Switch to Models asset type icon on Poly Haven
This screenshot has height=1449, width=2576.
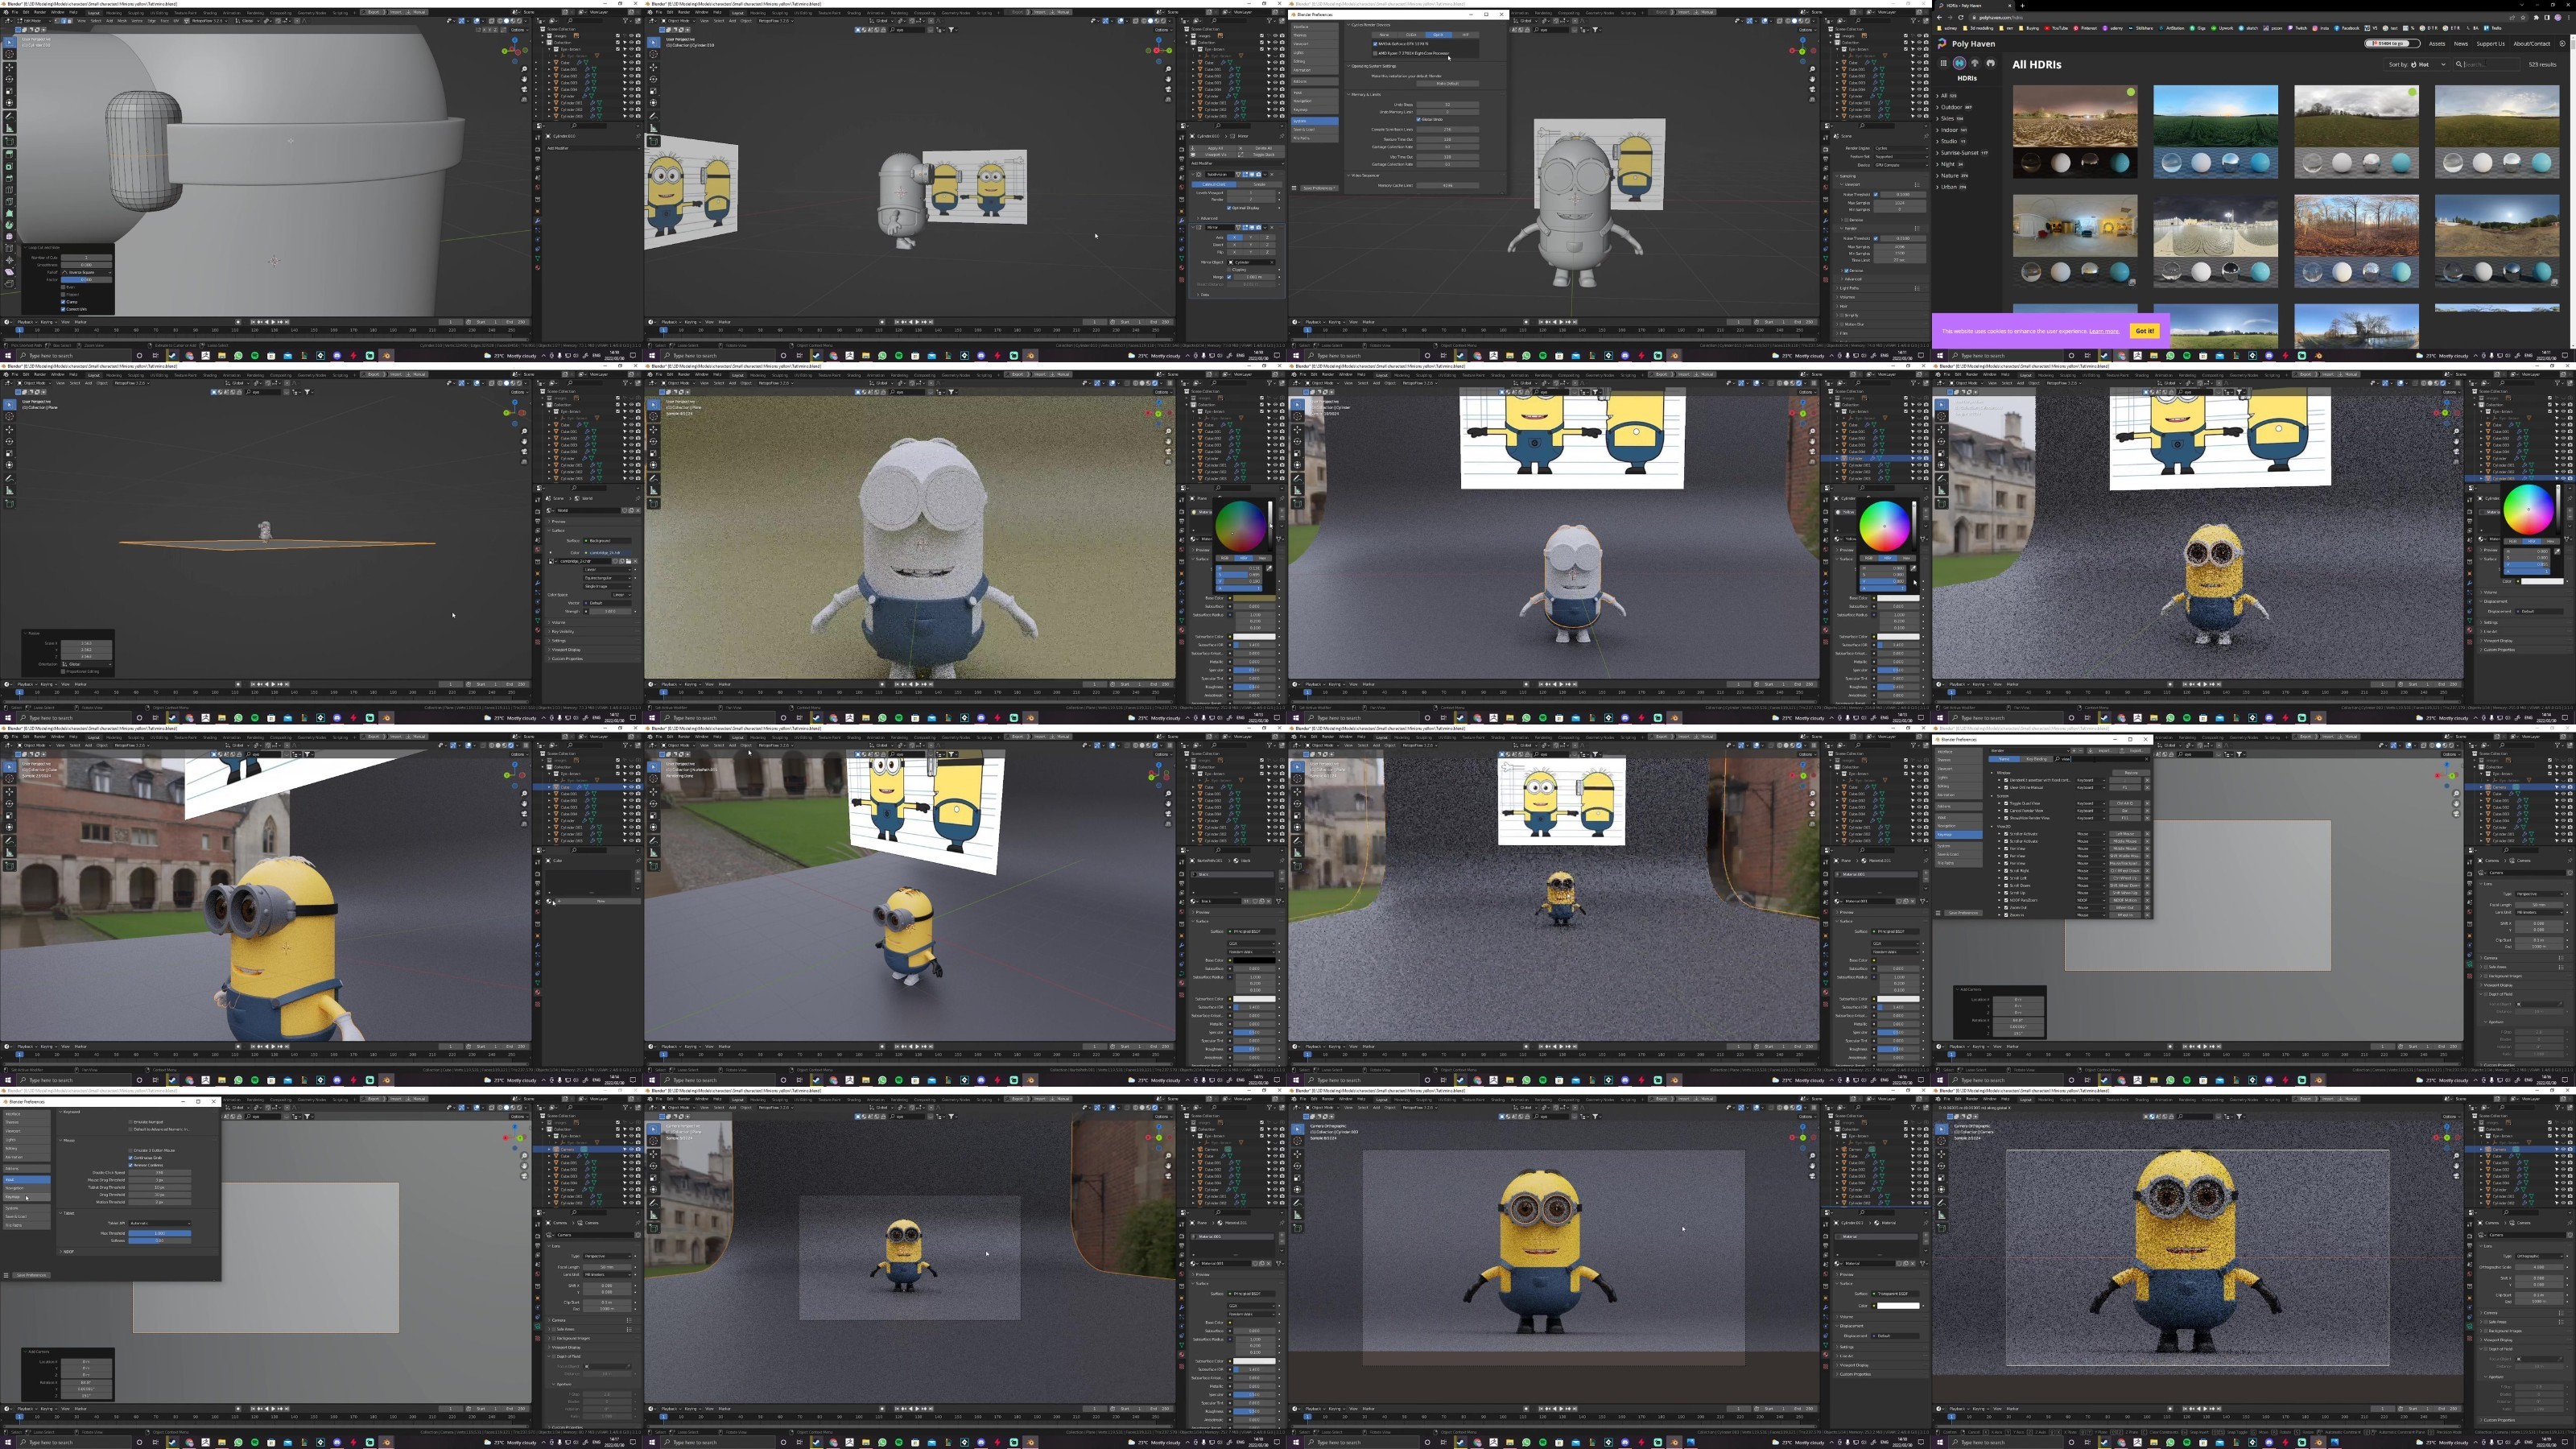[1991, 63]
